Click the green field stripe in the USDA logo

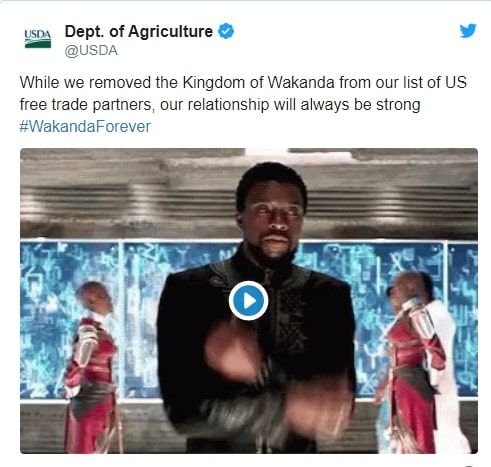point(38,45)
